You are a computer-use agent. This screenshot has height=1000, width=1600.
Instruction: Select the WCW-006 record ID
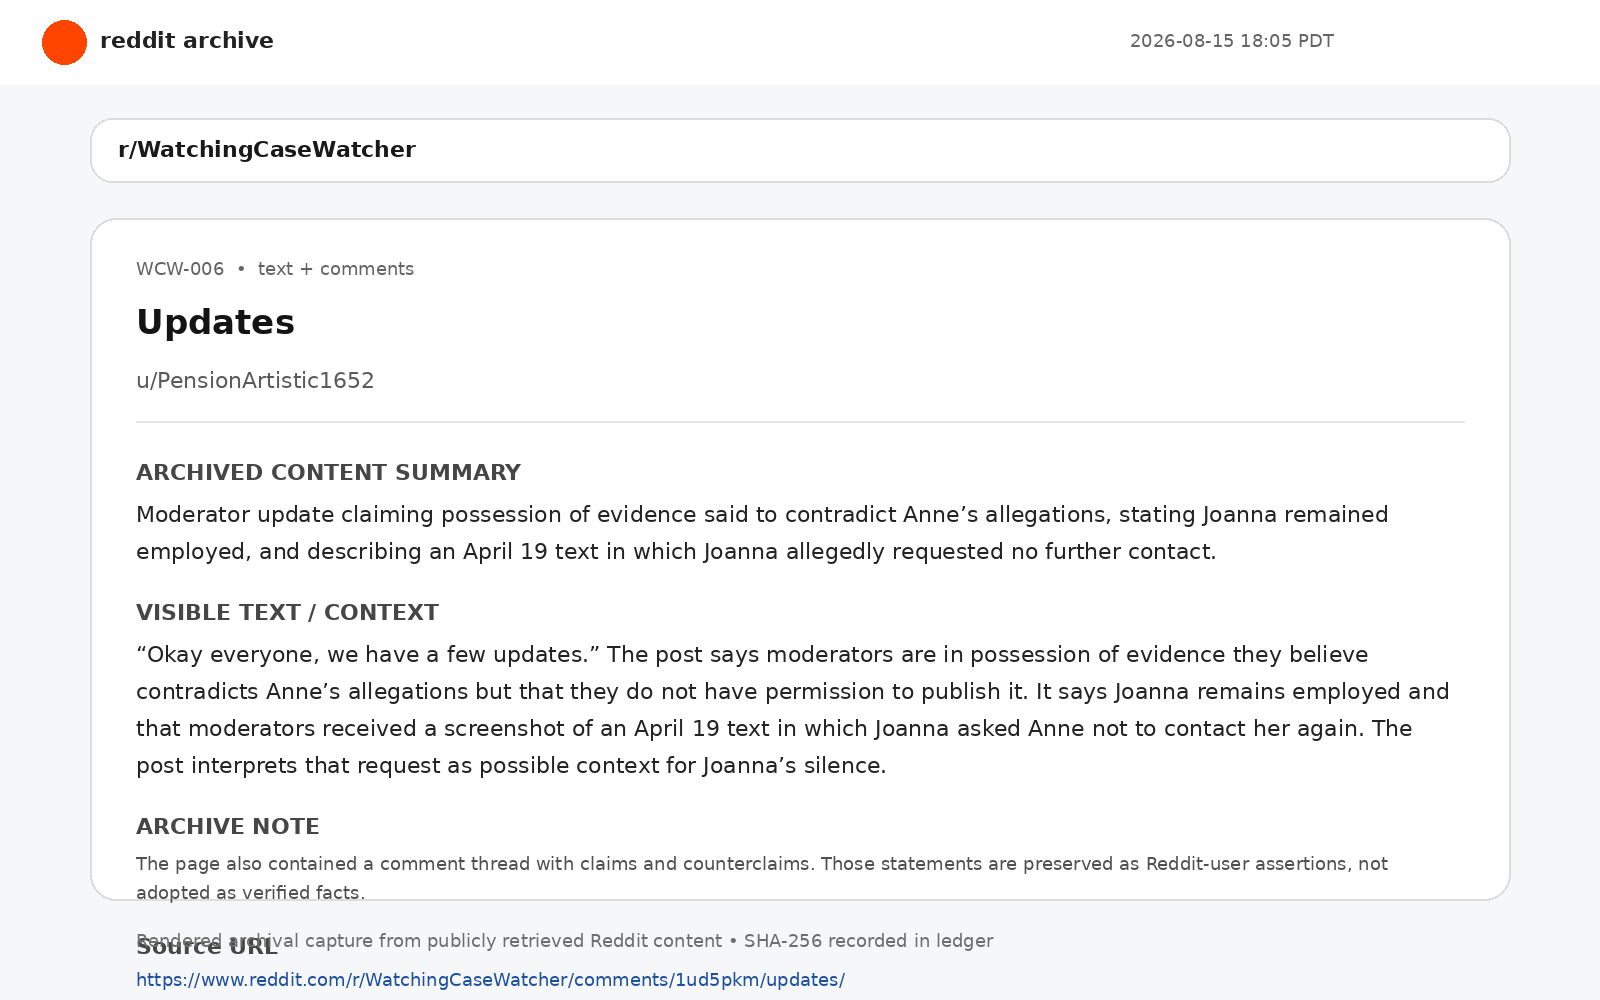[x=180, y=269]
